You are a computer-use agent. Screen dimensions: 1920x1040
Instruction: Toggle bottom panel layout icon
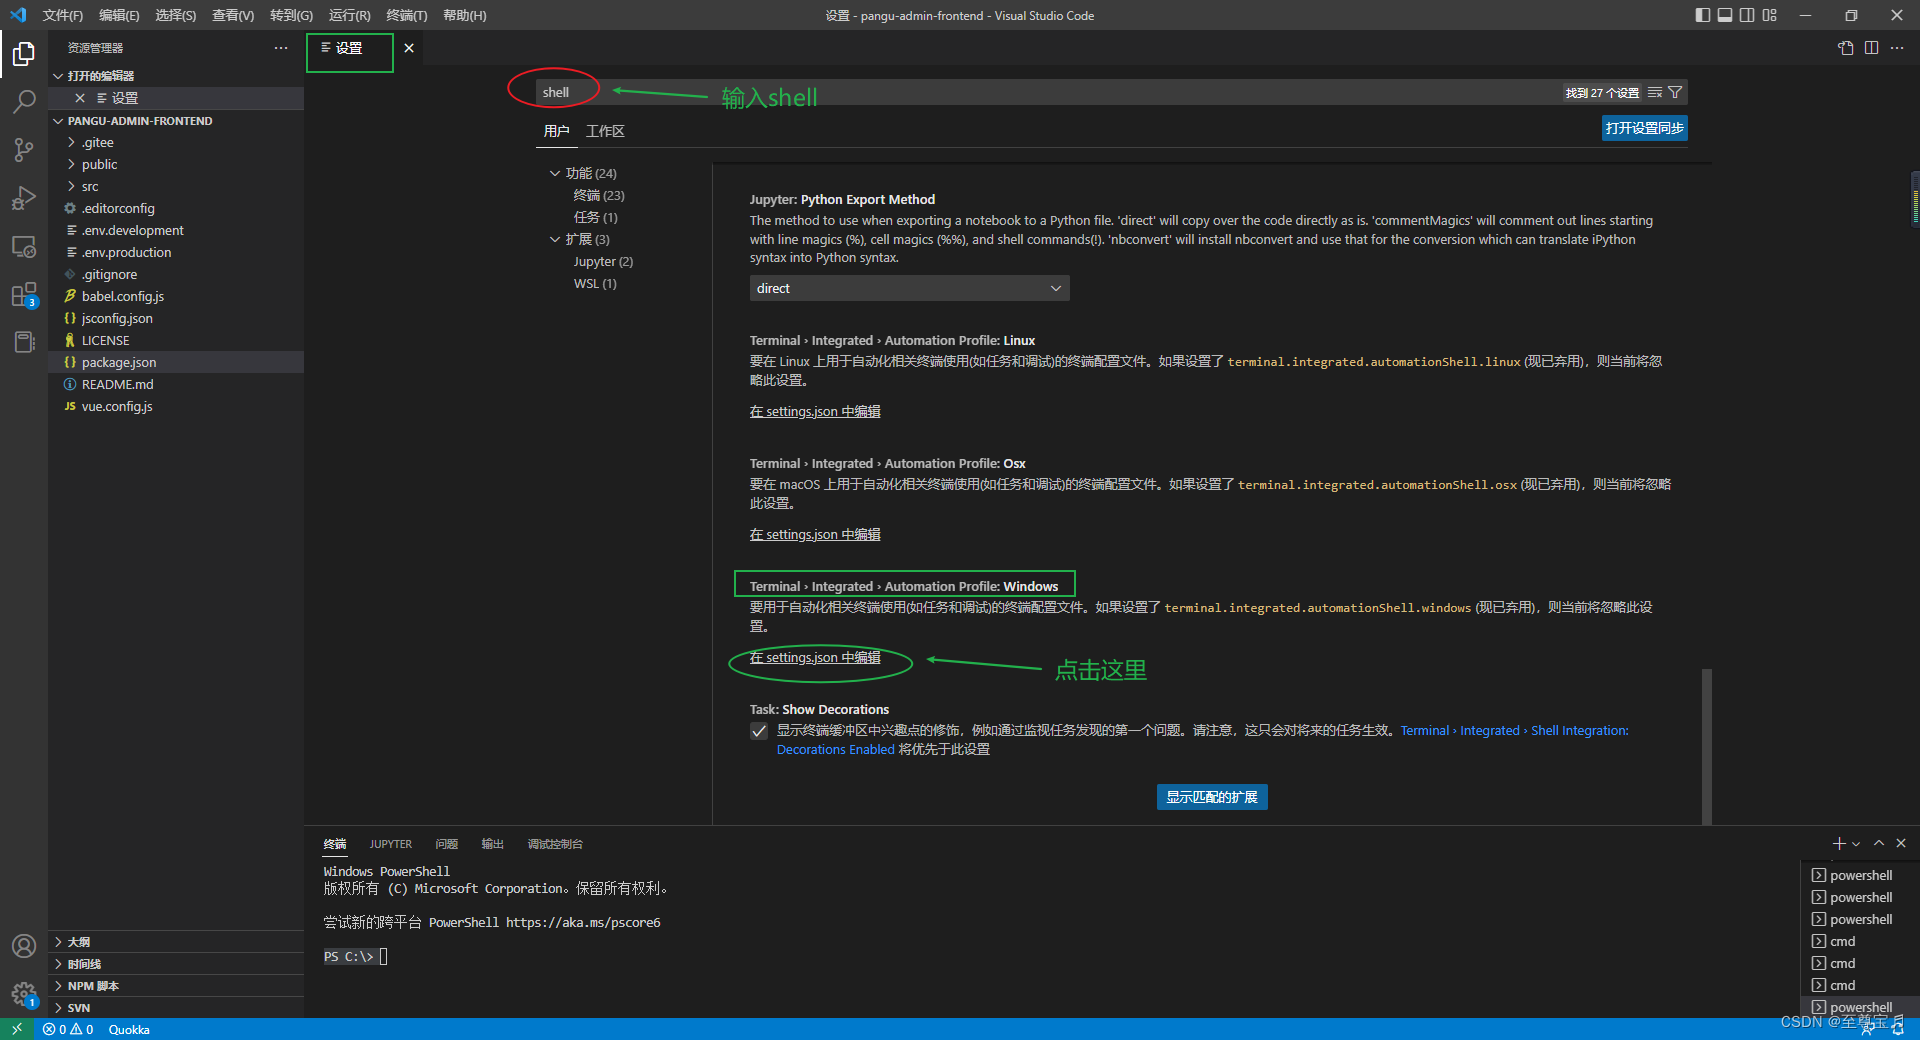(x=1725, y=15)
